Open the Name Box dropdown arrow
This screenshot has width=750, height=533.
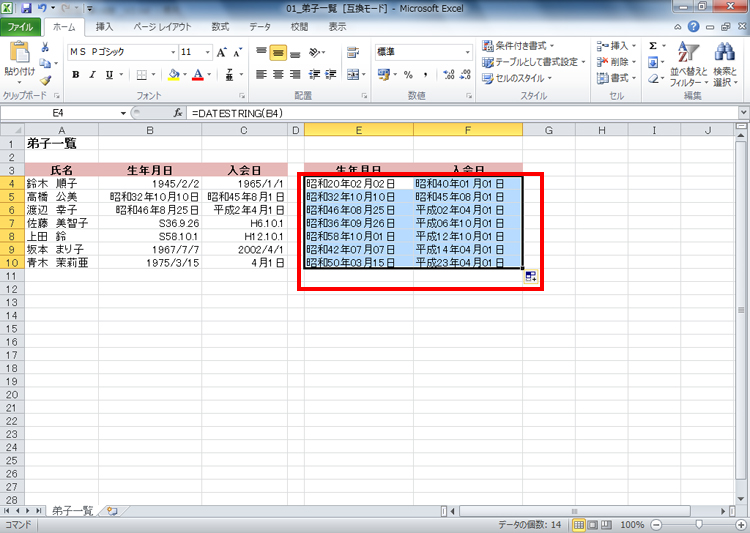pyautogui.click(x=123, y=113)
